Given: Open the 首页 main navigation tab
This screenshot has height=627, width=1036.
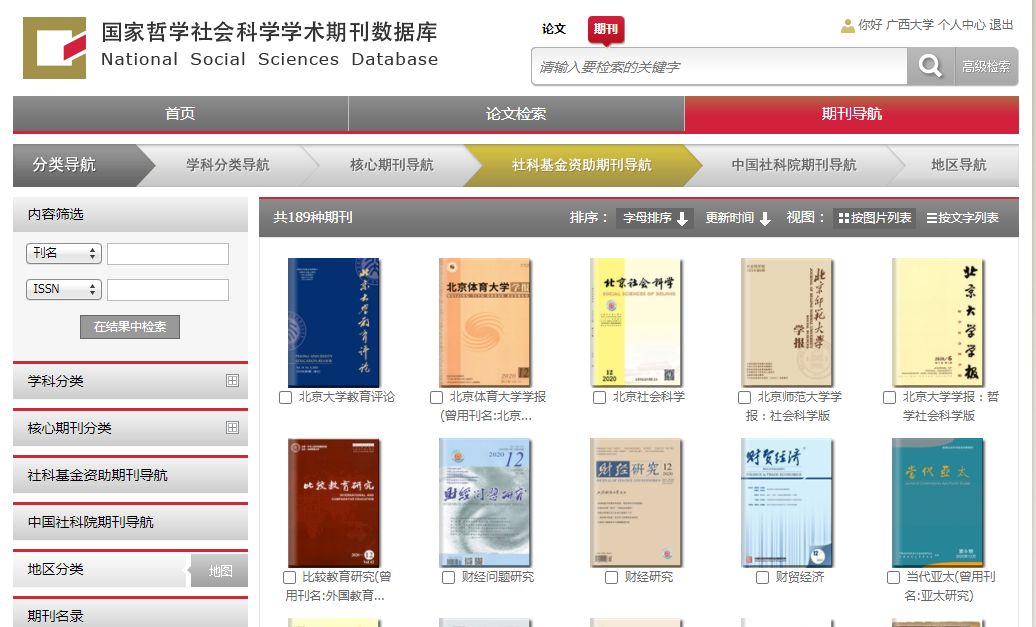Looking at the screenshot, I should pos(180,114).
